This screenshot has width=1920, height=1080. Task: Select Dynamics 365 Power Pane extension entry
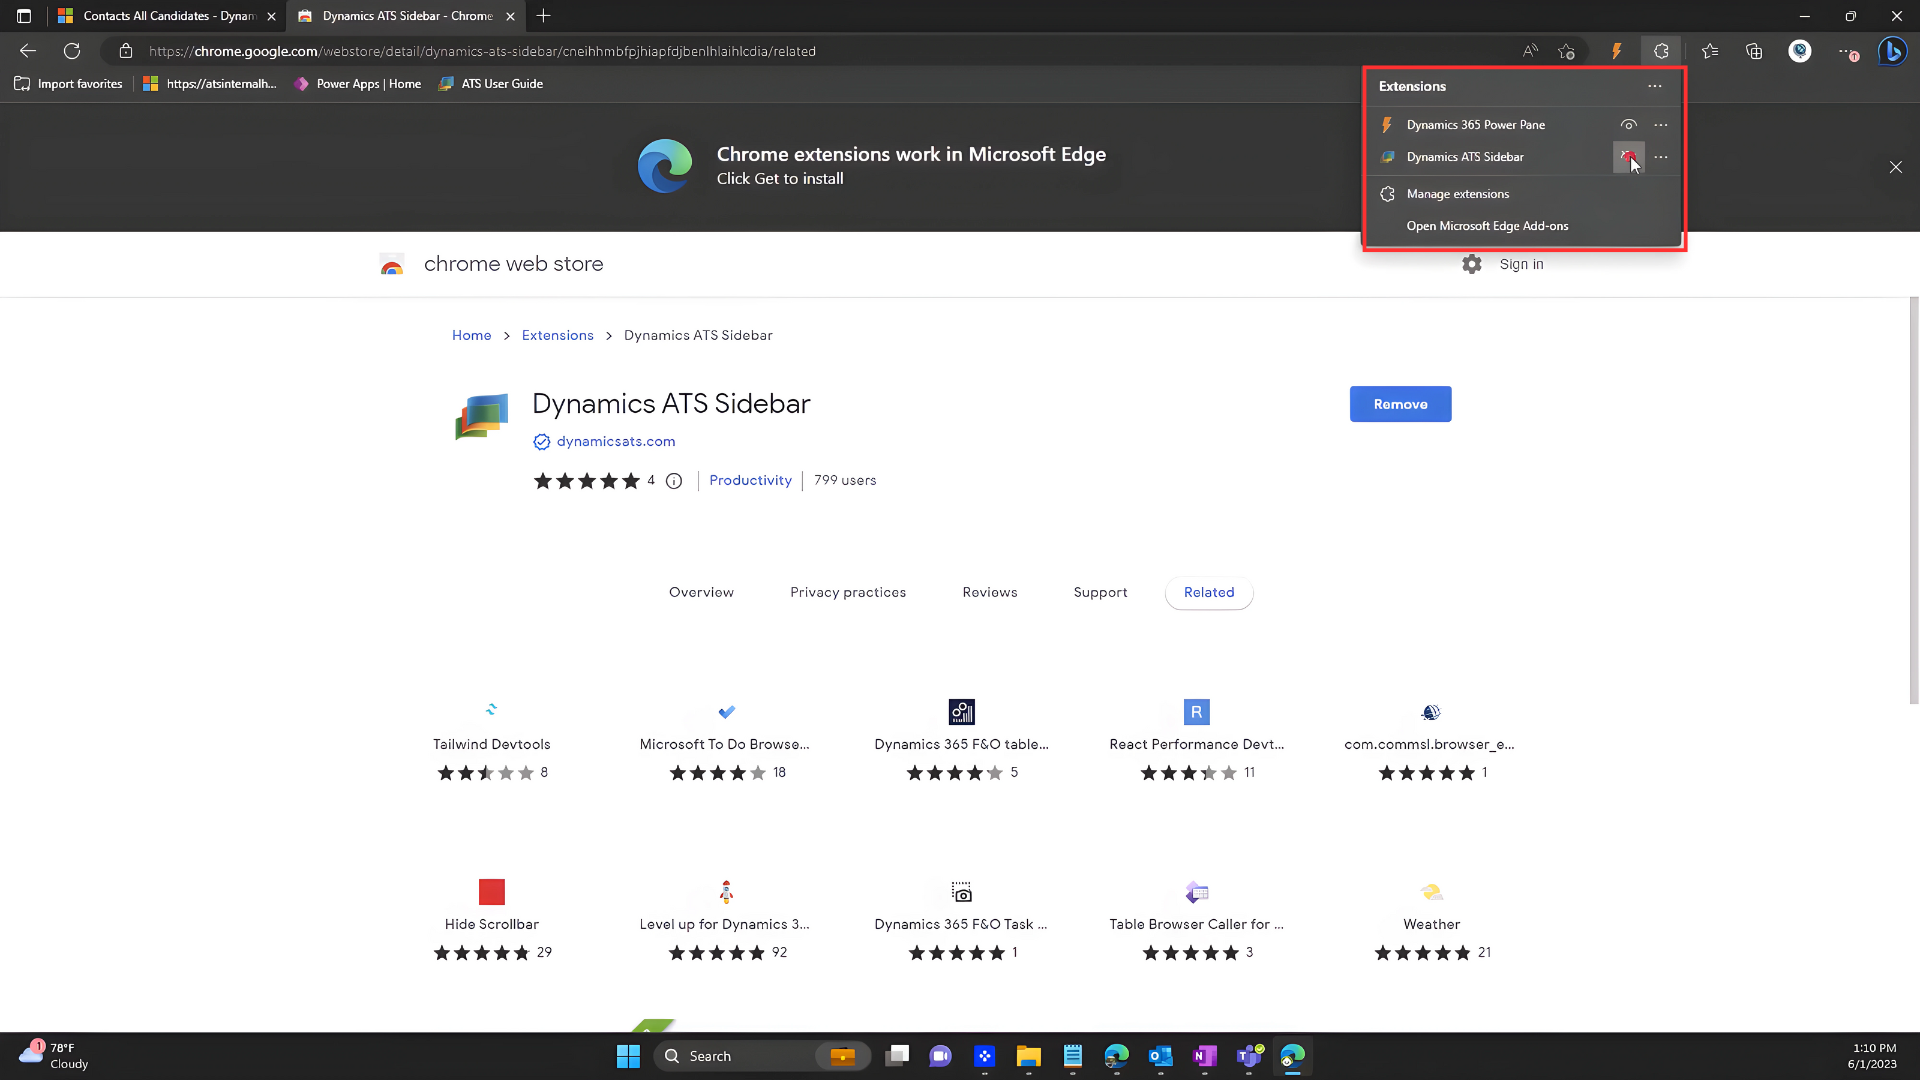(1475, 125)
